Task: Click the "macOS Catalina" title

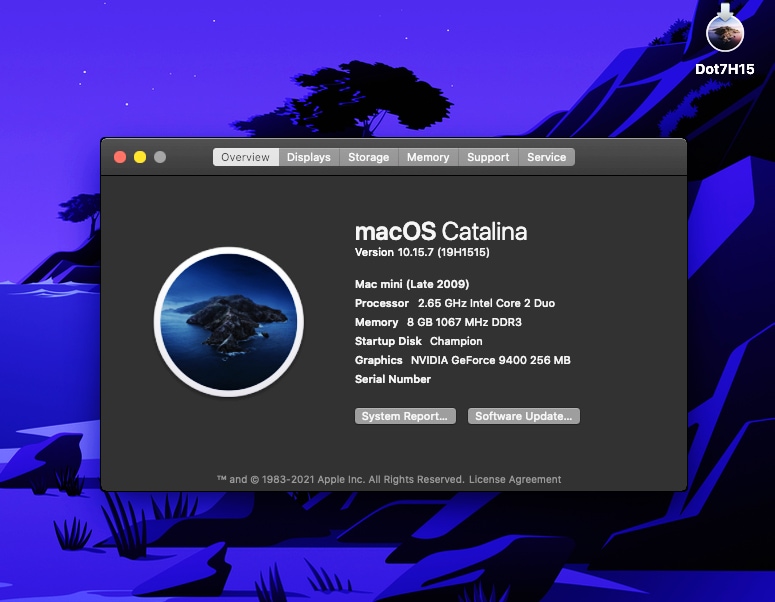Action: coord(441,231)
